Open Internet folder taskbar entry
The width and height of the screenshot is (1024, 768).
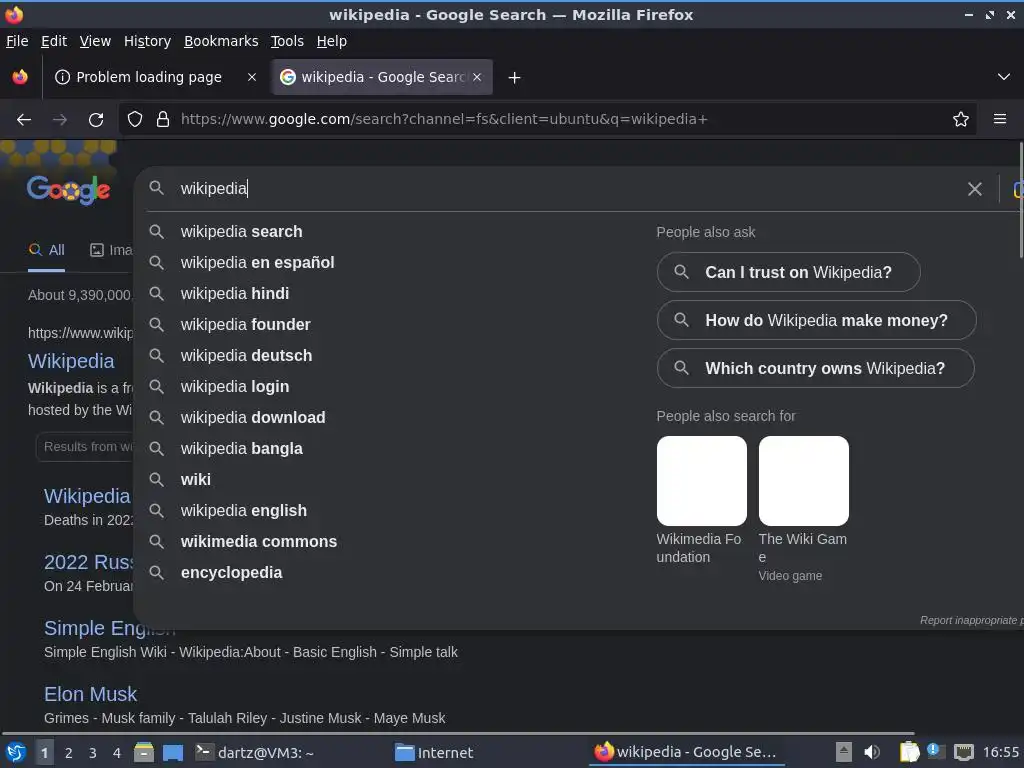pyautogui.click(x=434, y=752)
